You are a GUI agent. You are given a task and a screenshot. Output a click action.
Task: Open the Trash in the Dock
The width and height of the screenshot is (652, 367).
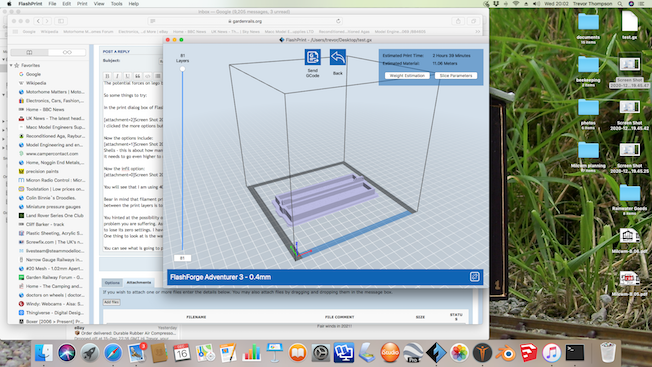coord(608,353)
